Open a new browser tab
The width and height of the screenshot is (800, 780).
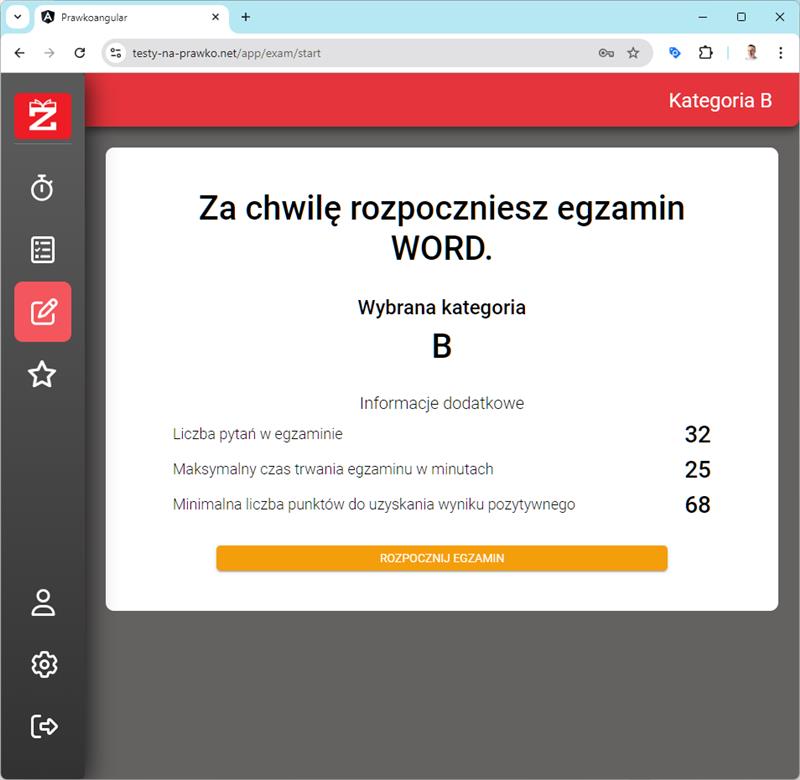pos(246,17)
